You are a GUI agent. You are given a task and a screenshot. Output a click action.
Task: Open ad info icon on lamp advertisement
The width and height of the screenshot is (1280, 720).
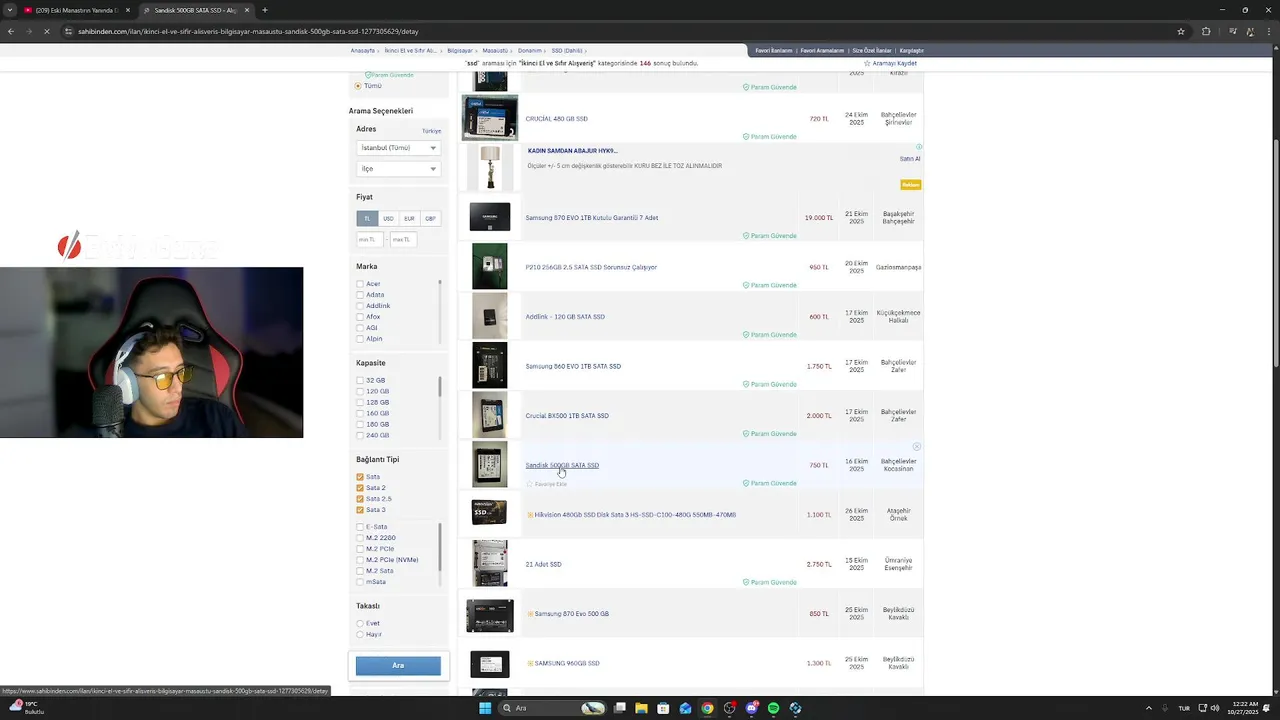pos(919,147)
